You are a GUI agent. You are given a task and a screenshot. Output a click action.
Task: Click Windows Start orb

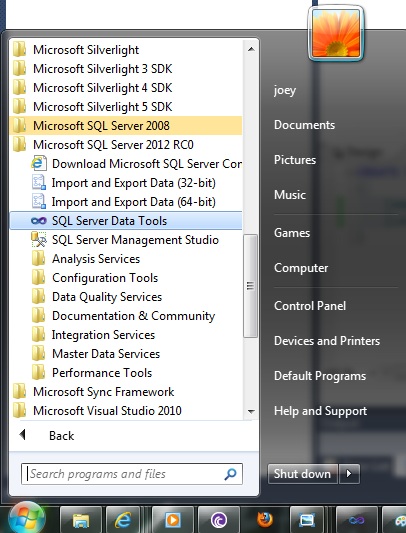(27, 518)
